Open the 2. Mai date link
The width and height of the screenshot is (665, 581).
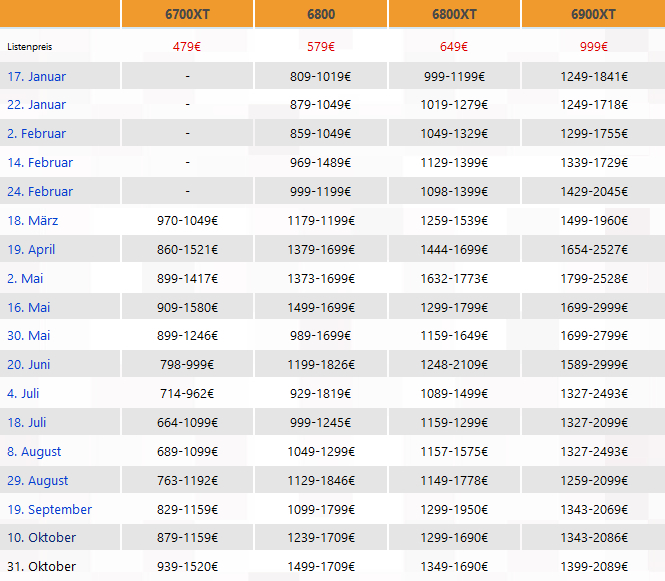(x=25, y=279)
